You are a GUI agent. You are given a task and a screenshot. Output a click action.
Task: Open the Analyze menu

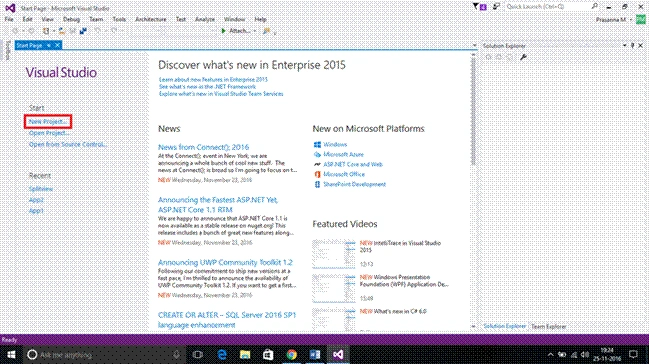click(205, 19)
